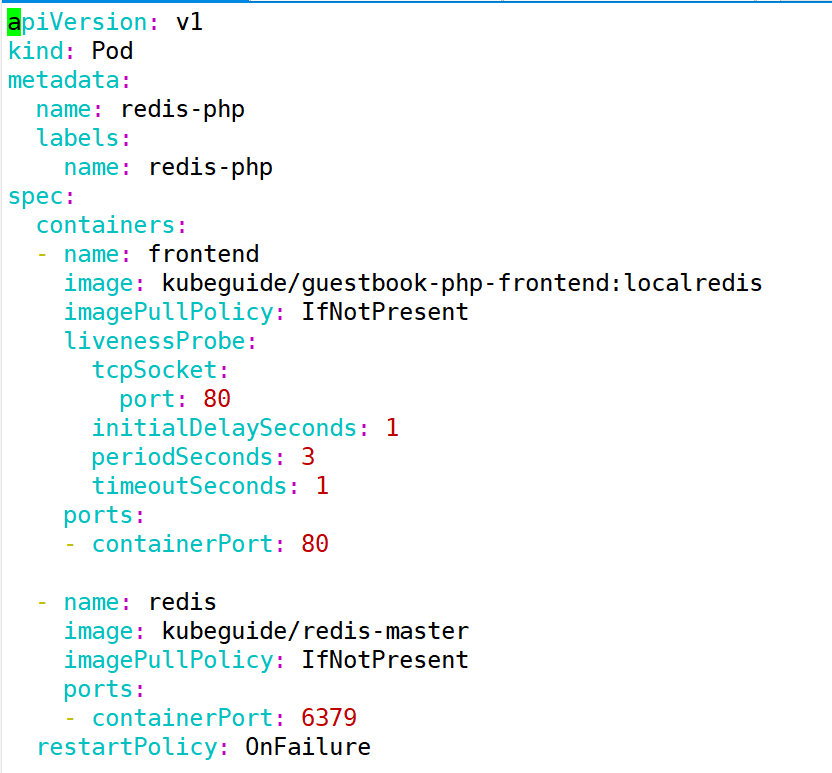Click the initialDelaySeconds key
This screenshot has width=832, height=773.
click(224, 428)
